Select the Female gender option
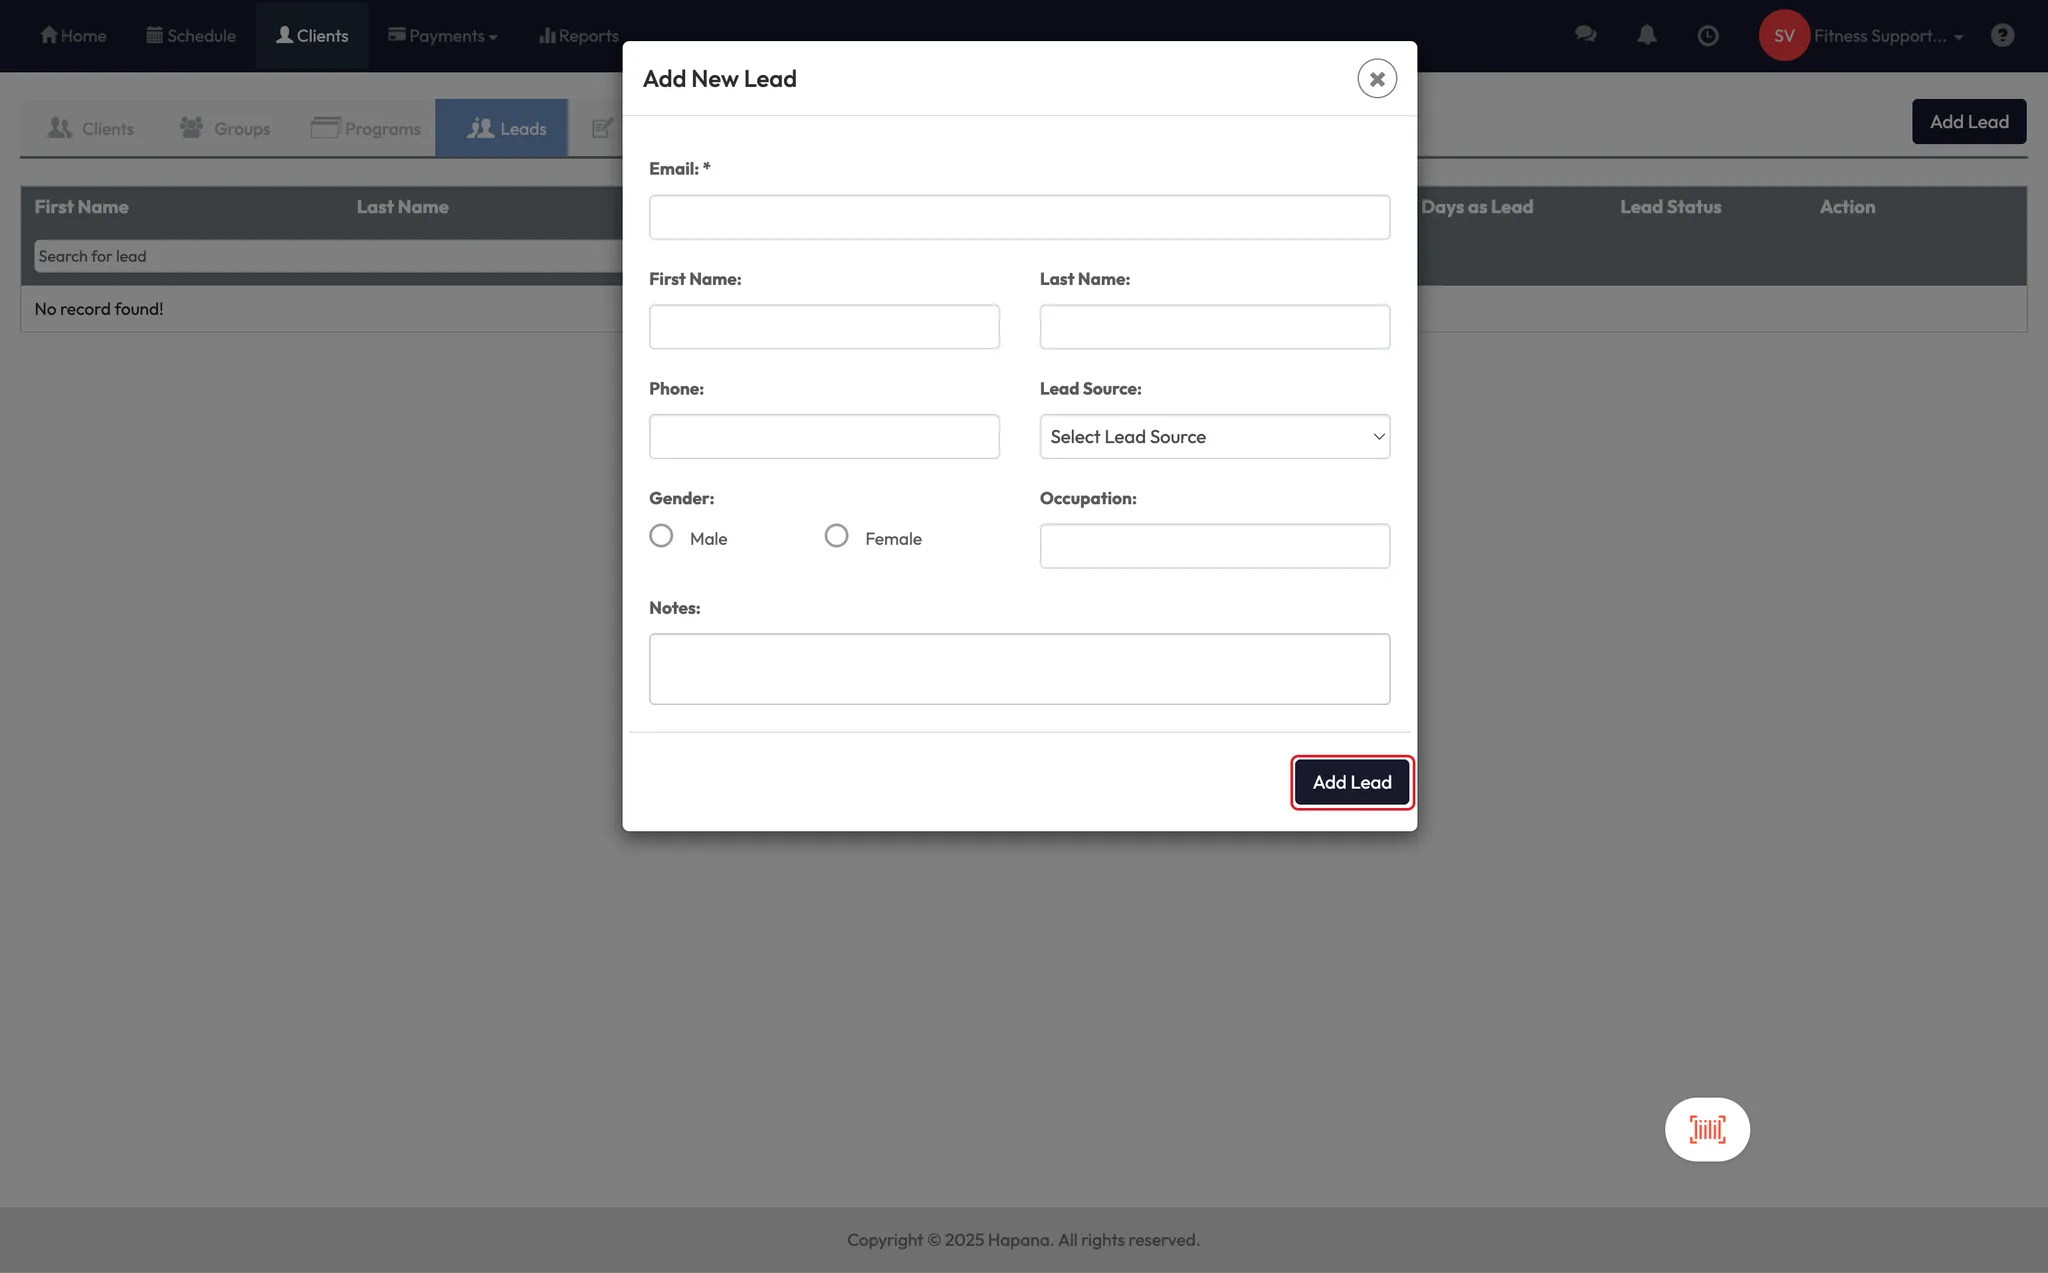Viewport: 2048px width, 1273px height. point(836,536)
